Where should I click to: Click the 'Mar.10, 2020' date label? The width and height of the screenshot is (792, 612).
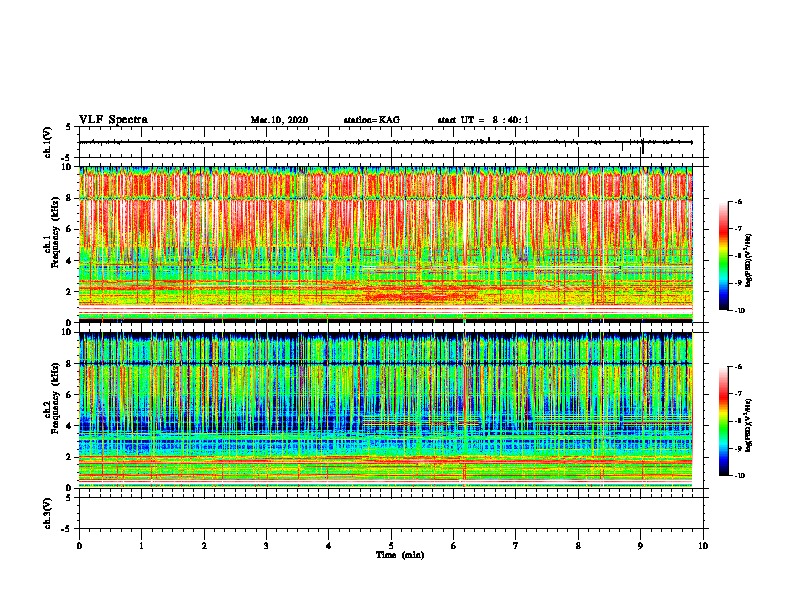click(279, 120)
